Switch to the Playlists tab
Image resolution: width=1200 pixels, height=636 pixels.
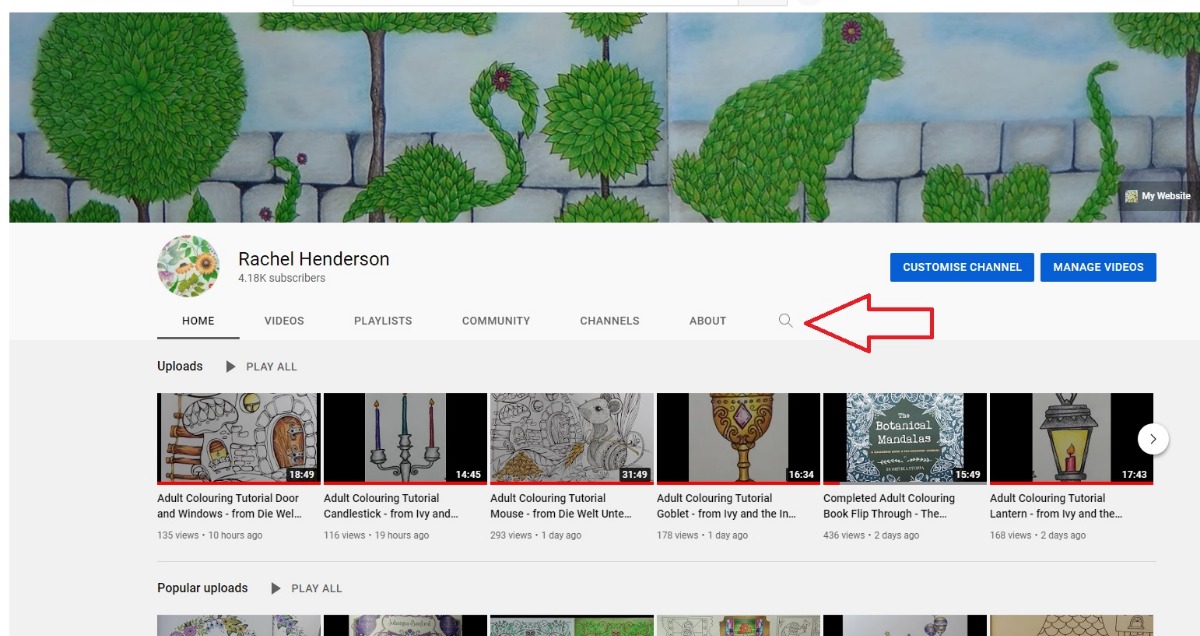click(383, 321)
